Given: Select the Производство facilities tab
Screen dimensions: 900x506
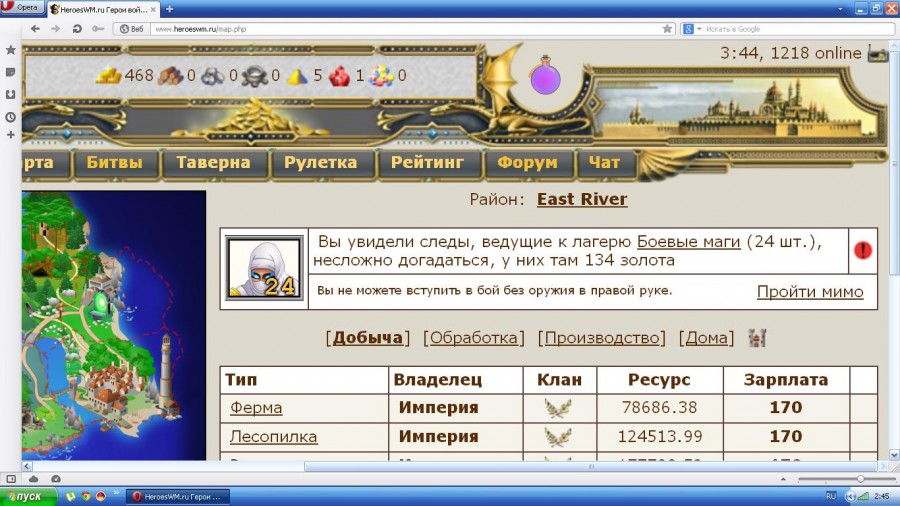Looking at the screenshot, I should (x=602, y=338).
